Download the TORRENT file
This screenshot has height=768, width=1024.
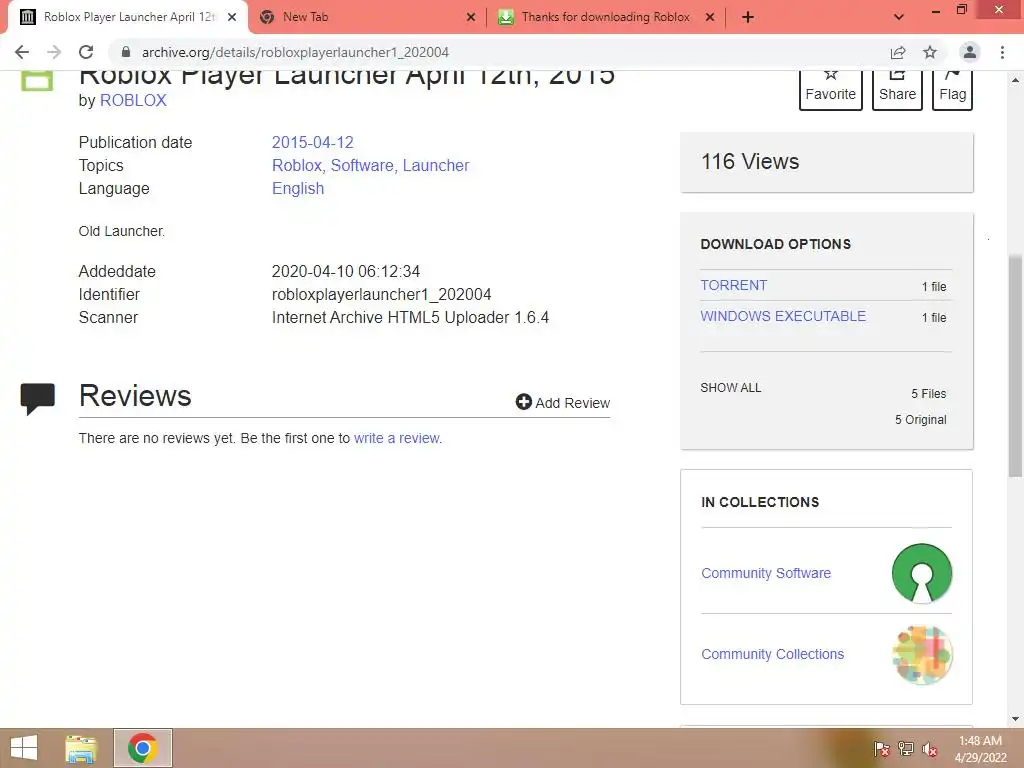[733, 285]
